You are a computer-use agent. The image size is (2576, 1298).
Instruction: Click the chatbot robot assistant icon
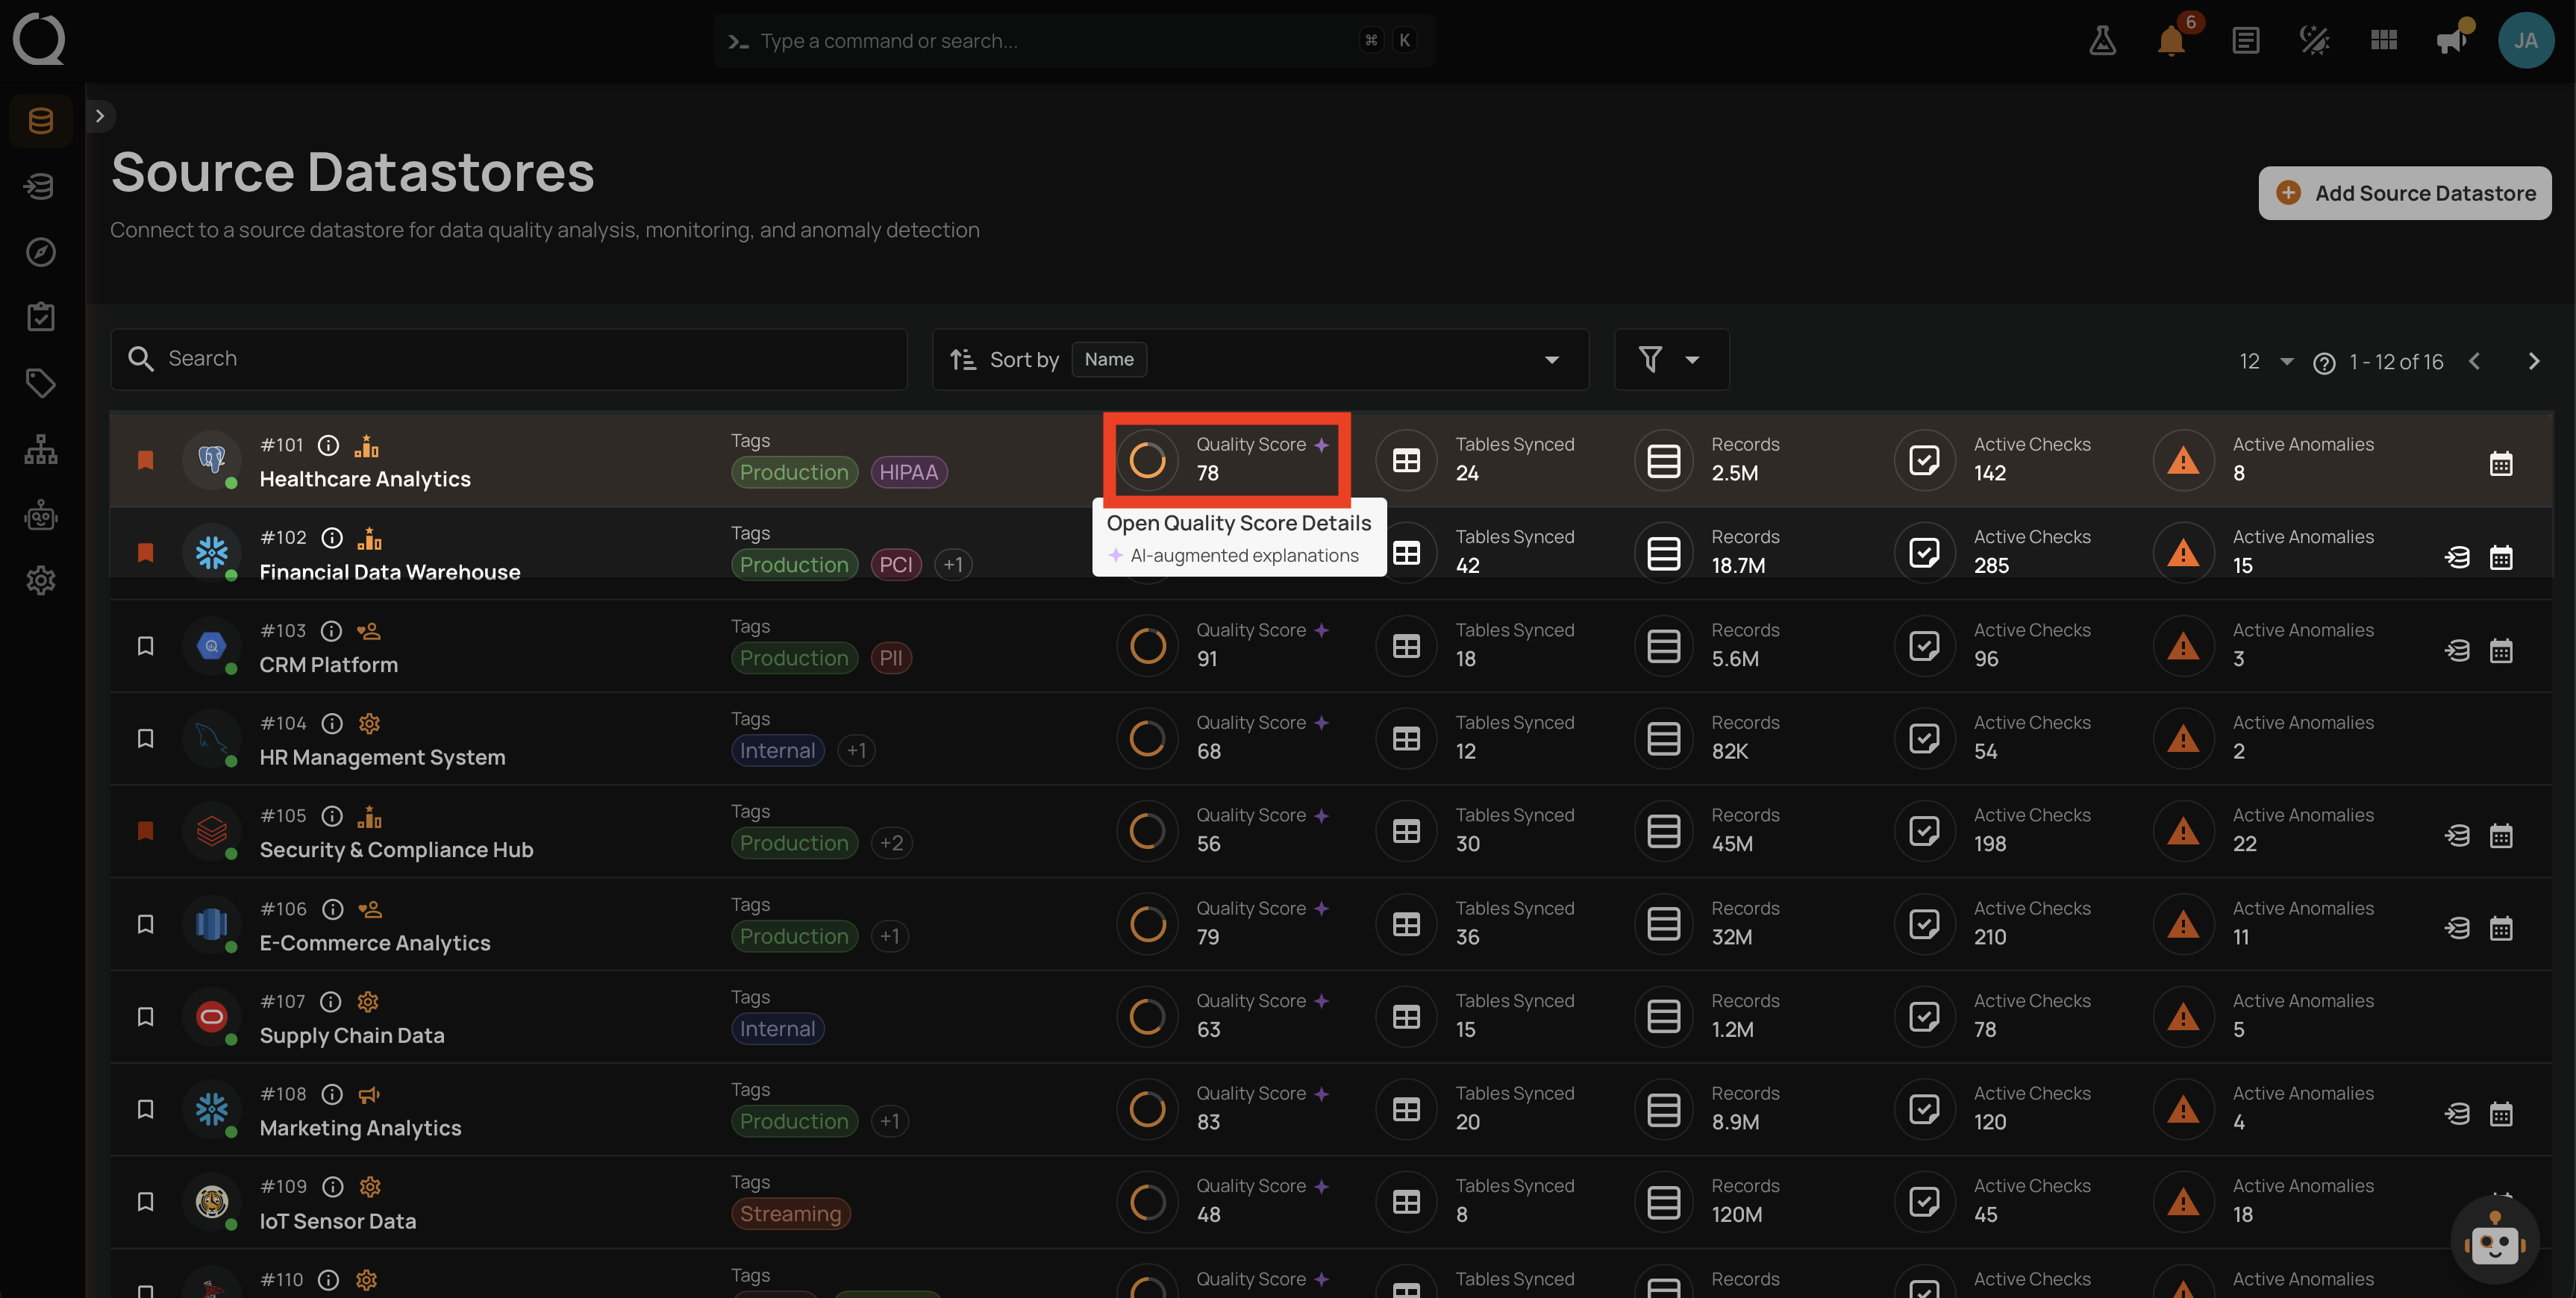(x=2494, y=1240)
